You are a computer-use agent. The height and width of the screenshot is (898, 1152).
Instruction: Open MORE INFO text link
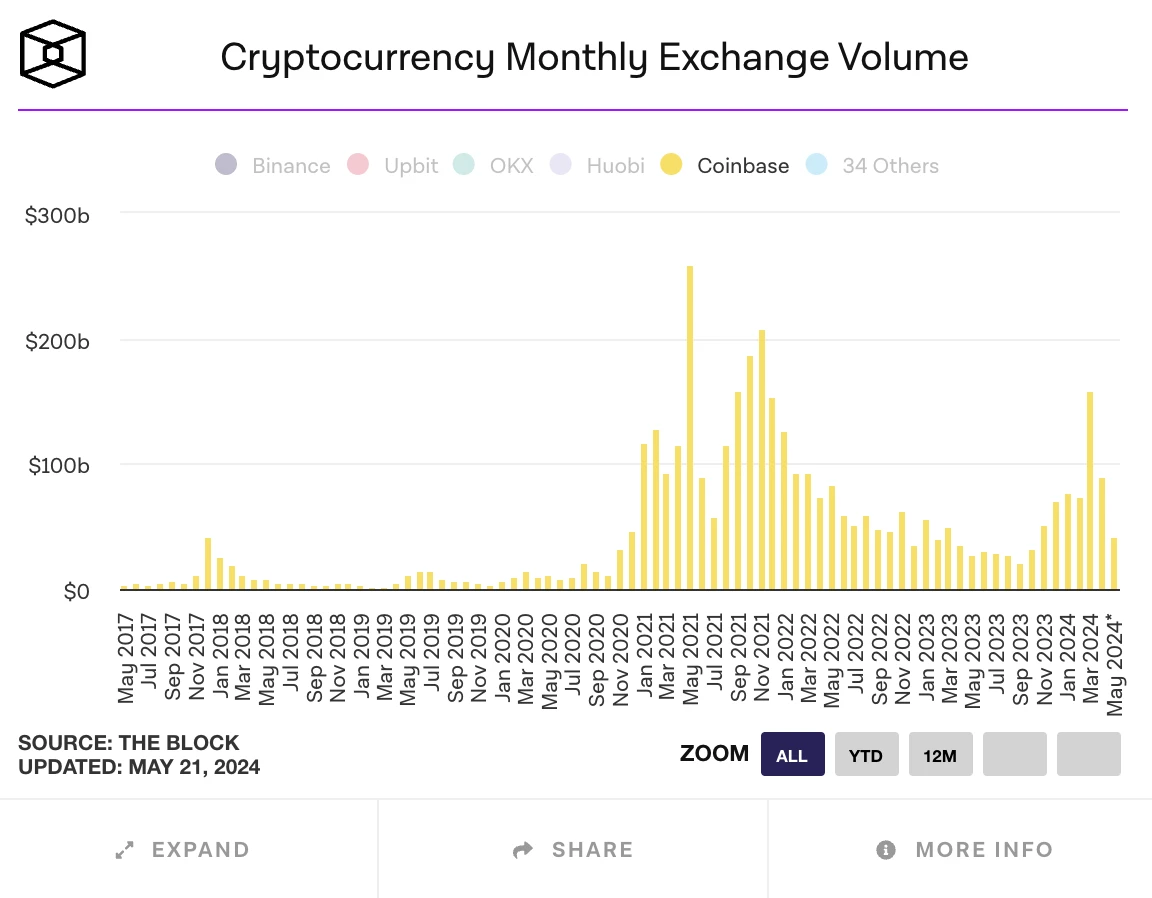[984, 850]
